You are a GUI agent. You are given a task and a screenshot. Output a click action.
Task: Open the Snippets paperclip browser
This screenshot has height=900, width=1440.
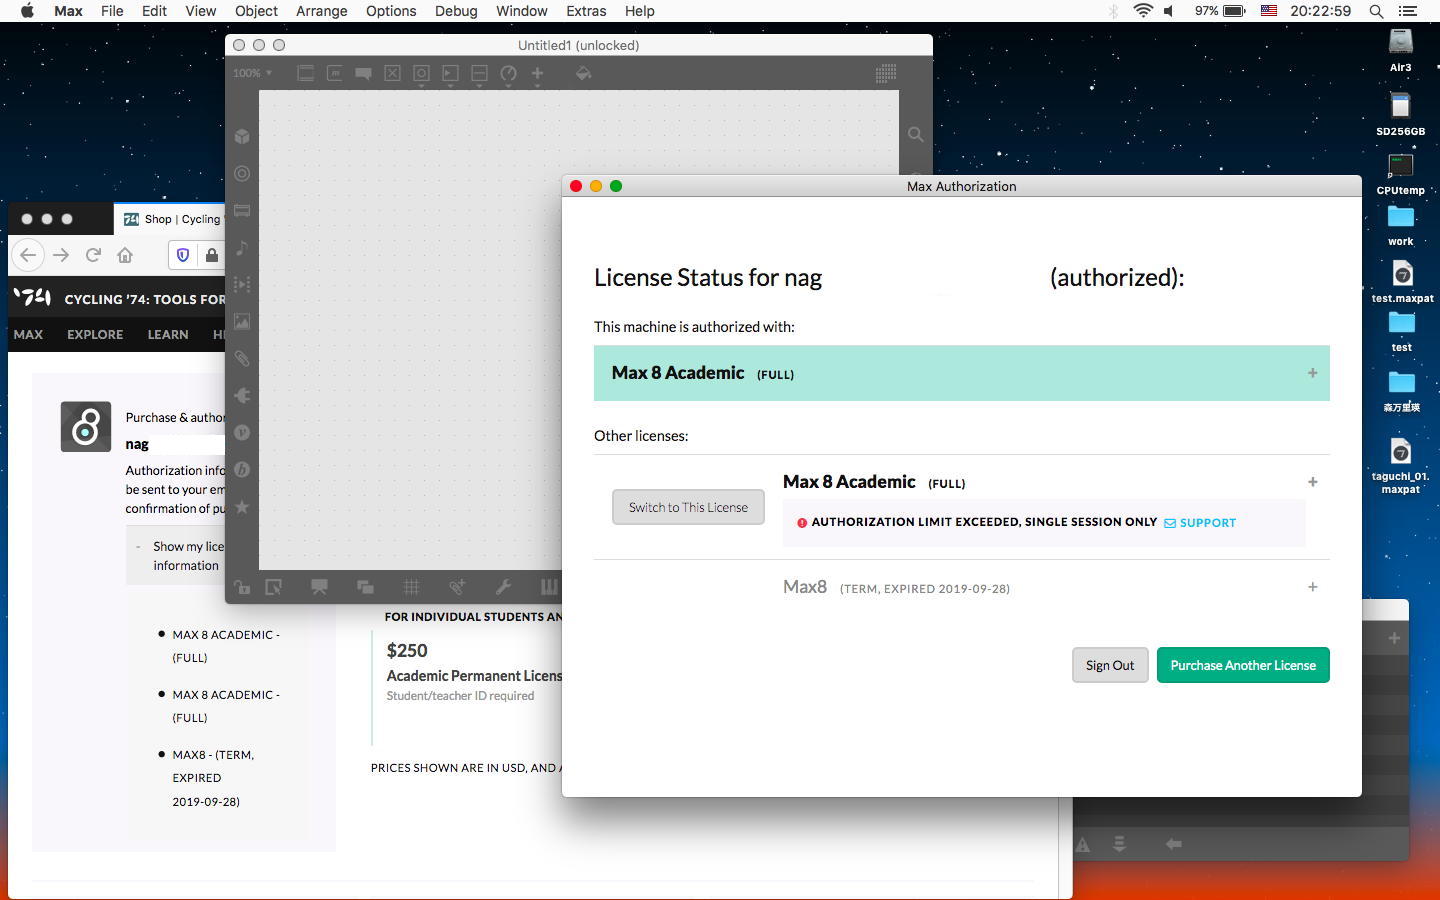[x=242, y=358]
